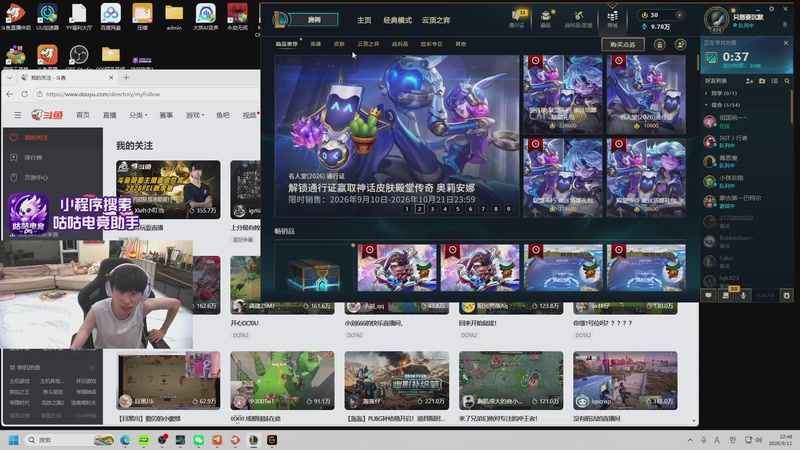The height and width of the screenshot is (450, 800).
Task: Open the friends list search icon
Action: tap(787, 81)
